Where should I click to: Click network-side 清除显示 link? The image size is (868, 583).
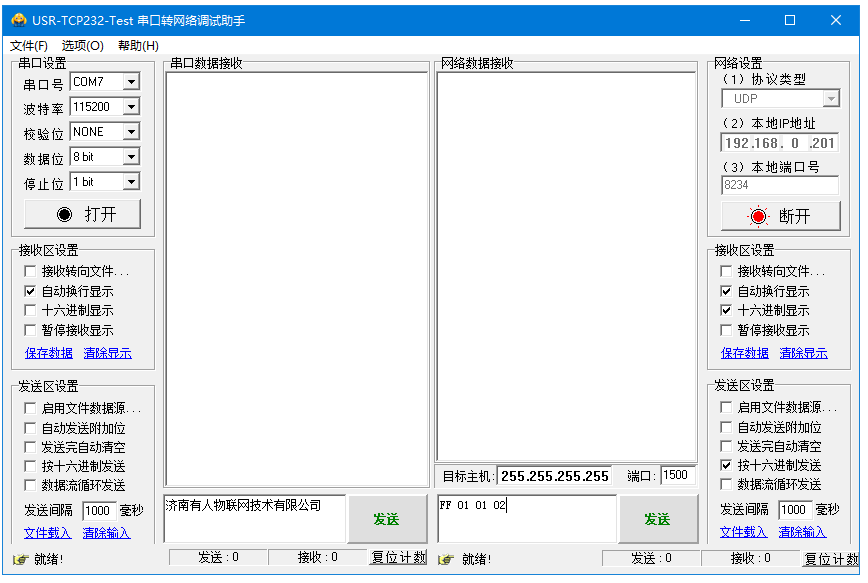[x=805, y=353]
